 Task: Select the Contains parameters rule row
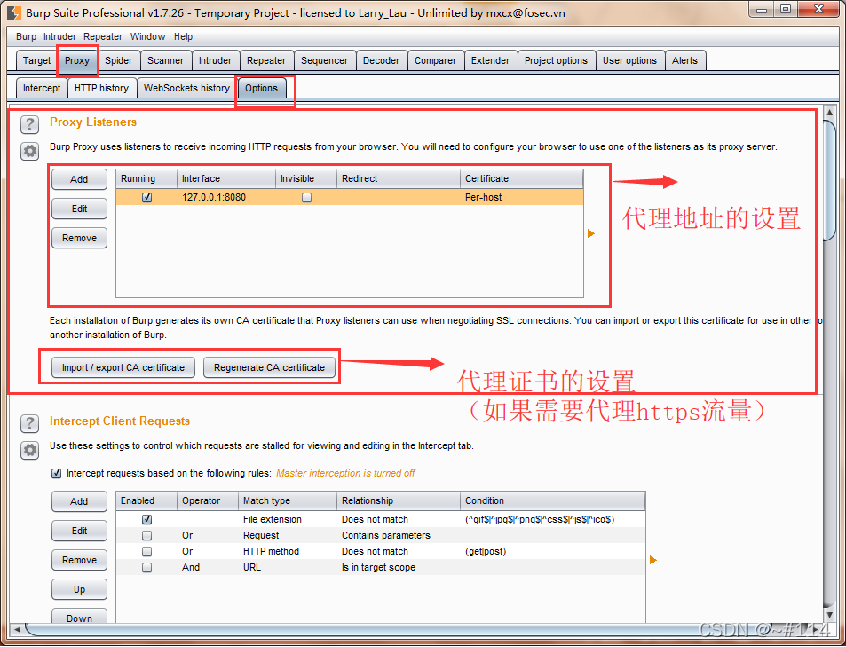click(x=380, y=536)
